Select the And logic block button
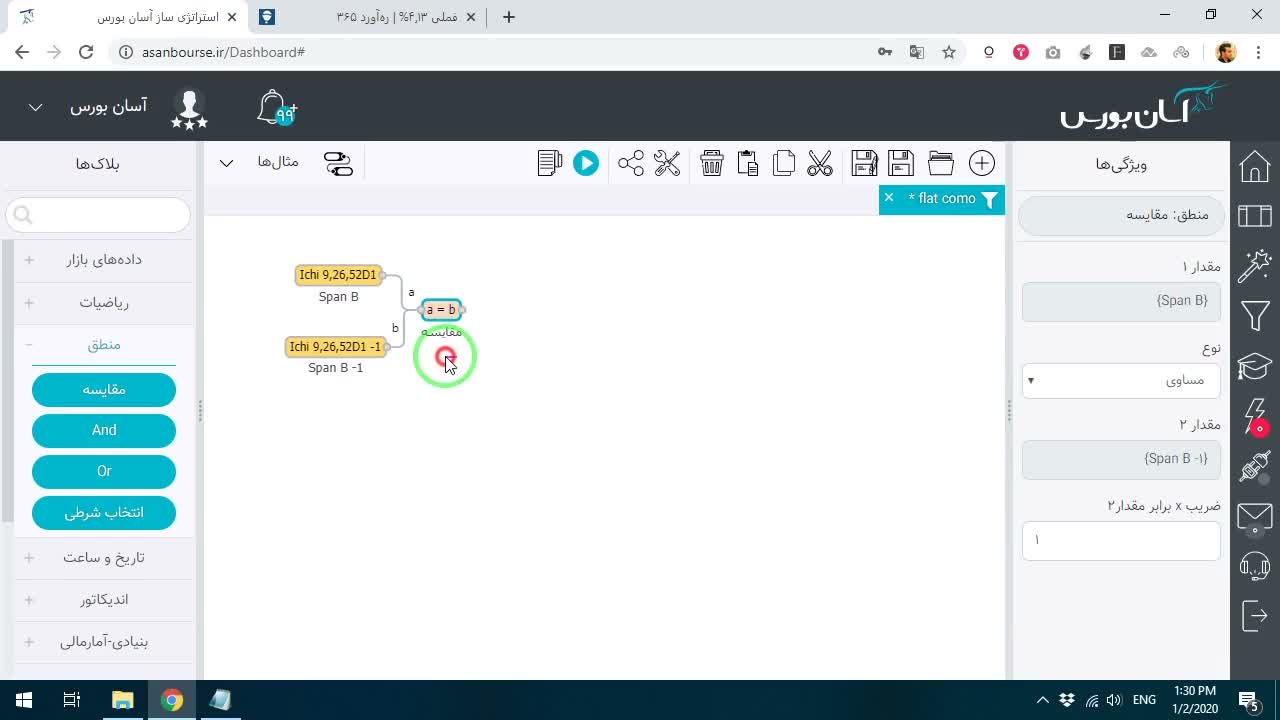This screenshot has height=720, width=1280. pos(104,430)
